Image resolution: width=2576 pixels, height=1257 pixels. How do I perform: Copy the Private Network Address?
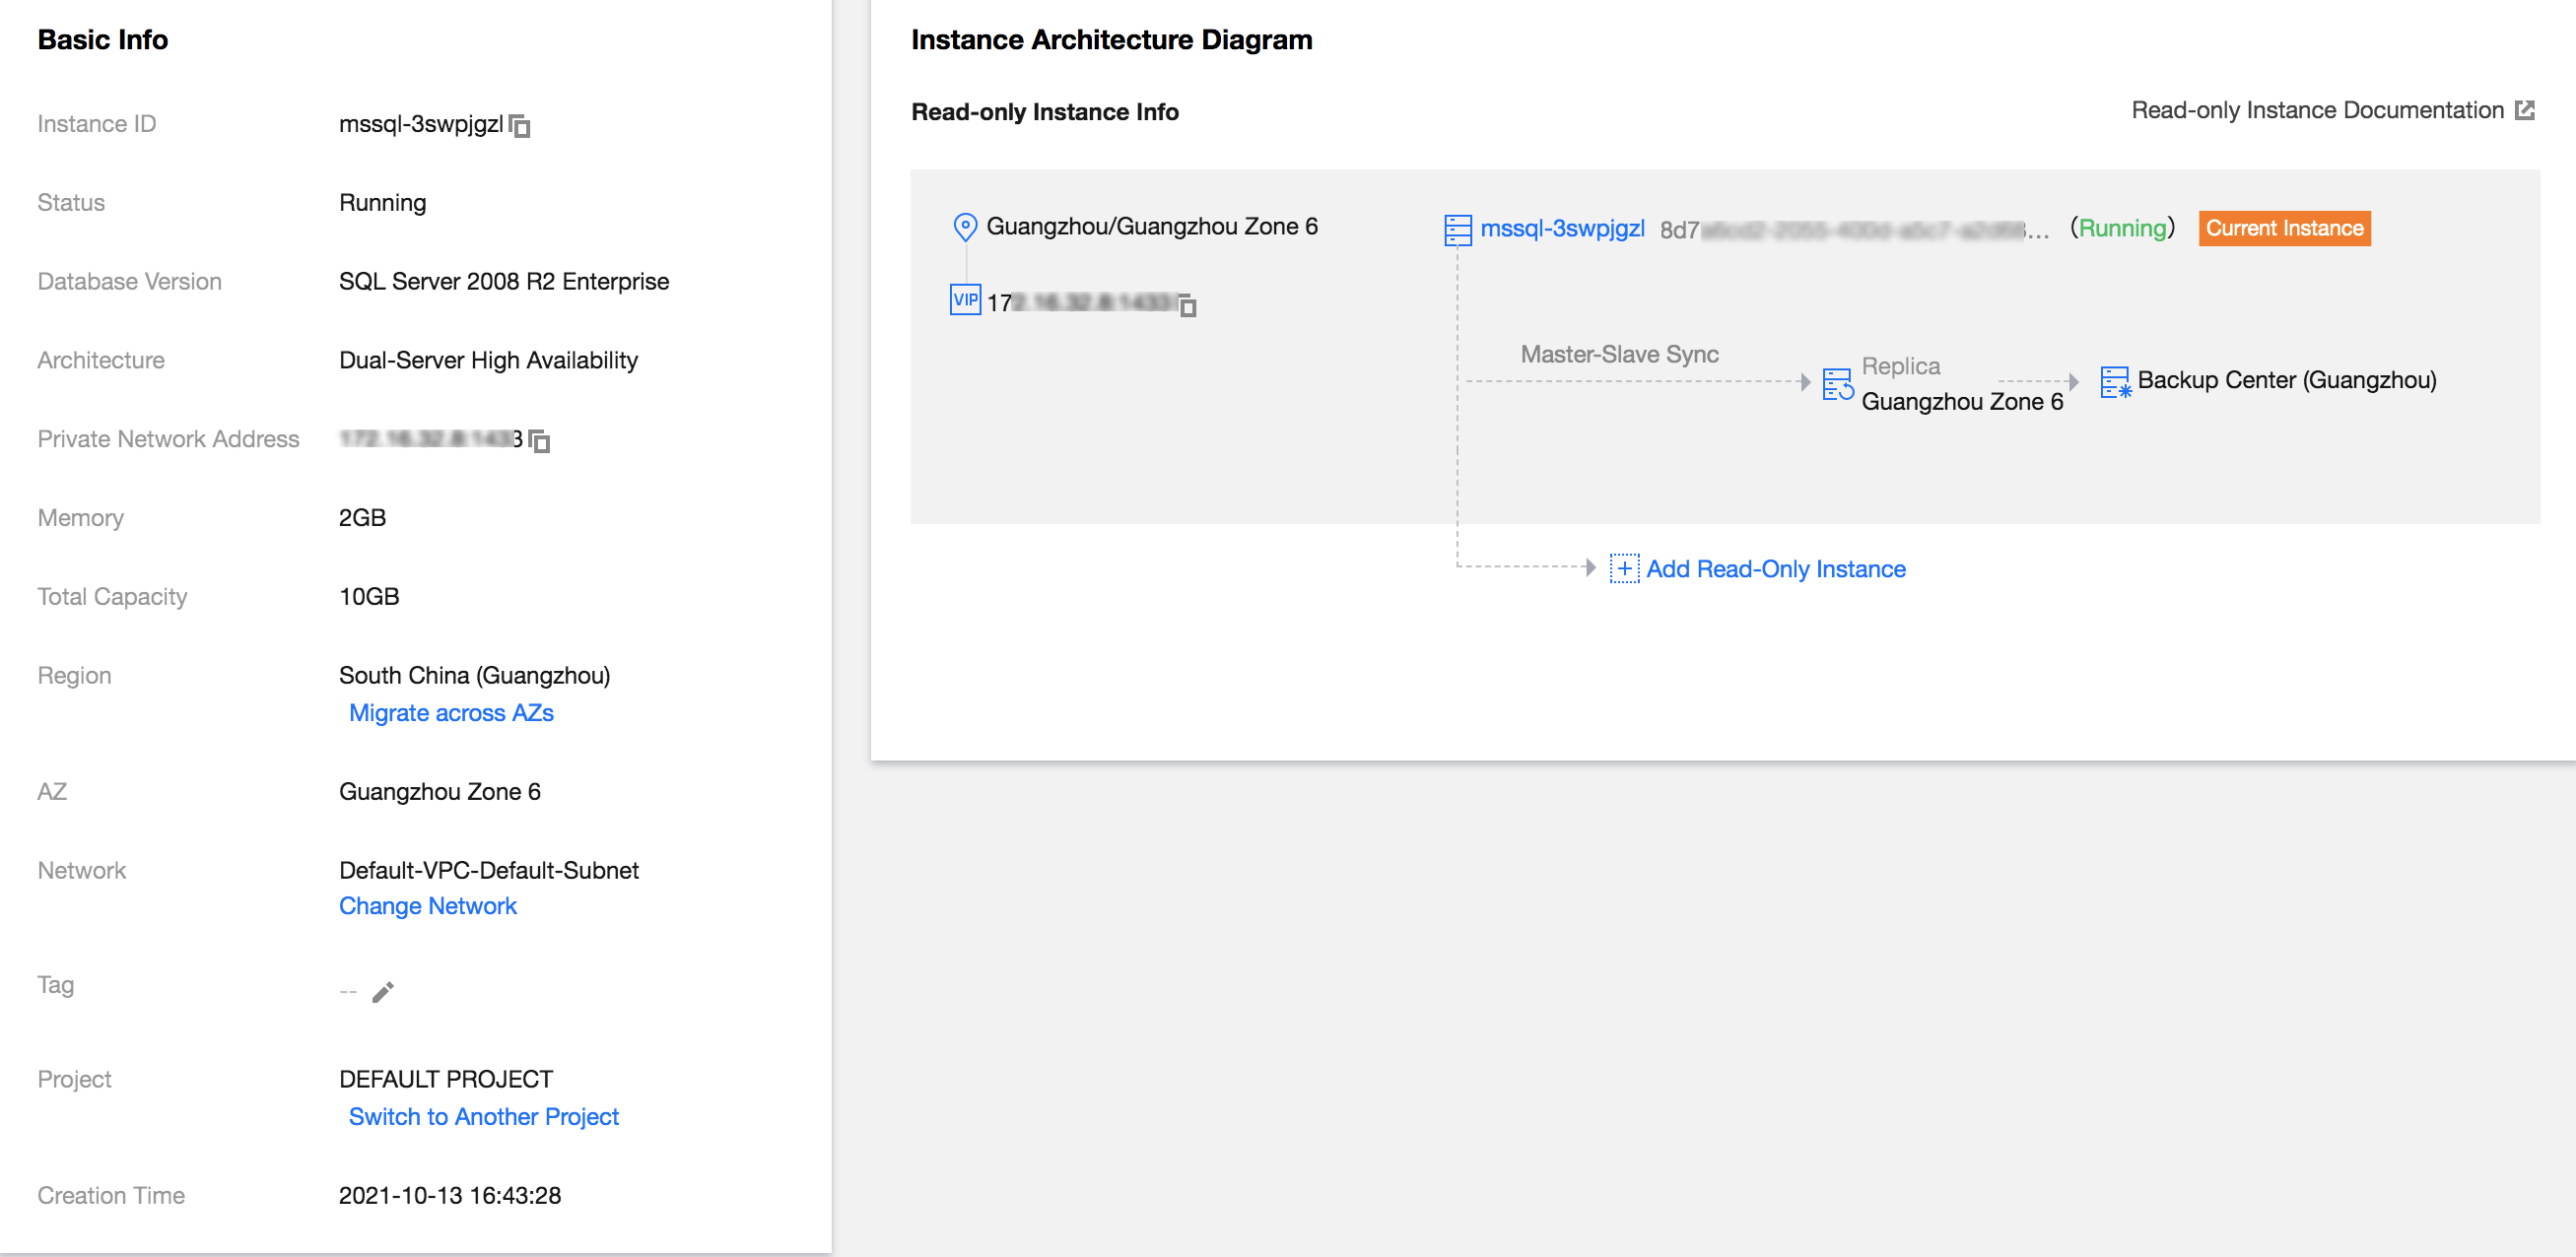[540, 441]
